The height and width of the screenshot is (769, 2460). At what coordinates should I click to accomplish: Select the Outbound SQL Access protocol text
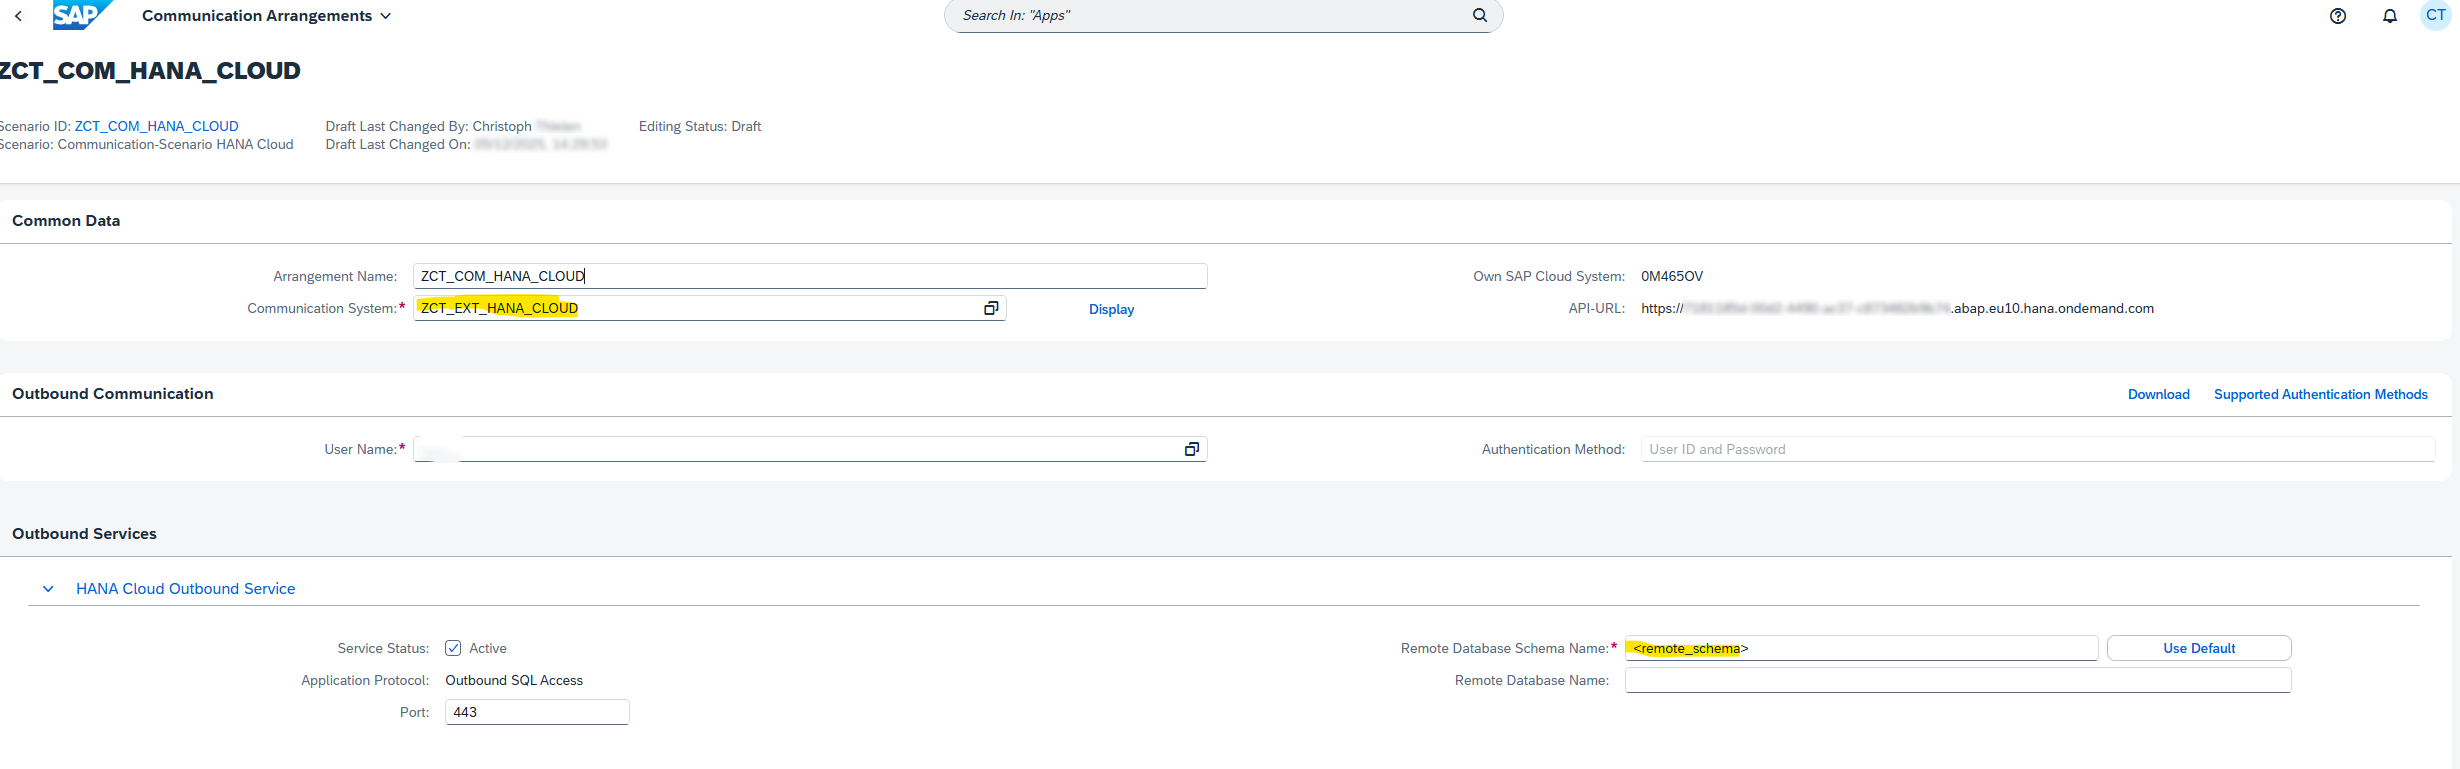click(514, 680)
